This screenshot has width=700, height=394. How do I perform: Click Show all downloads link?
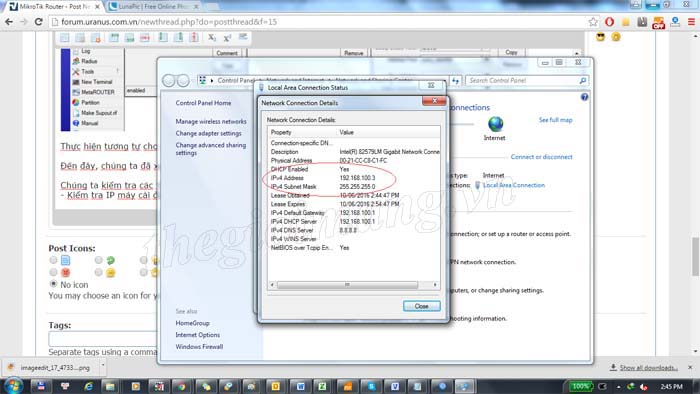(x=648, y=368)
